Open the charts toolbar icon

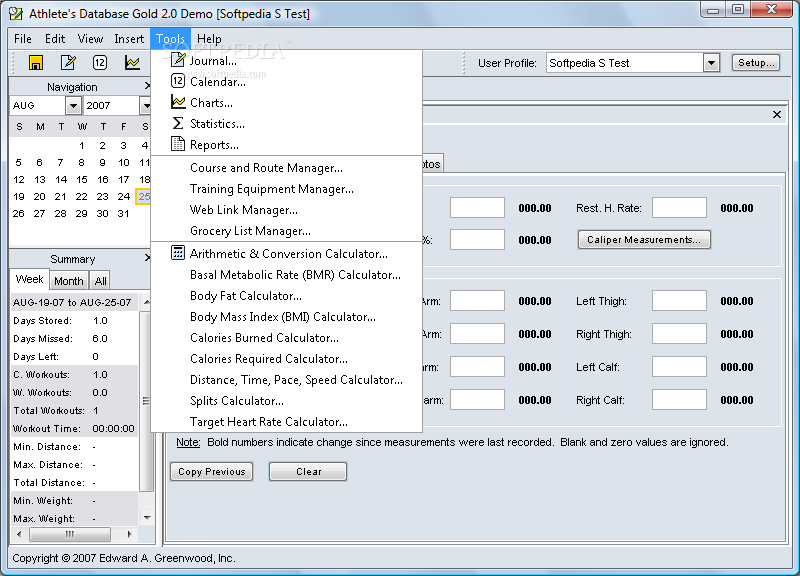(x=132, y=63)
